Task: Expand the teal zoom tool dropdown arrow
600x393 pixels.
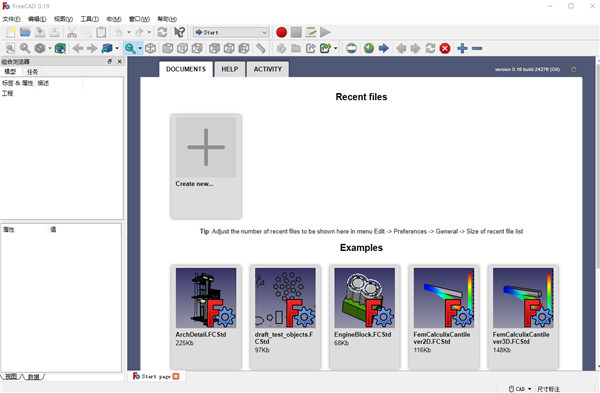Action: pyautogui.click(x=140, y=48)
